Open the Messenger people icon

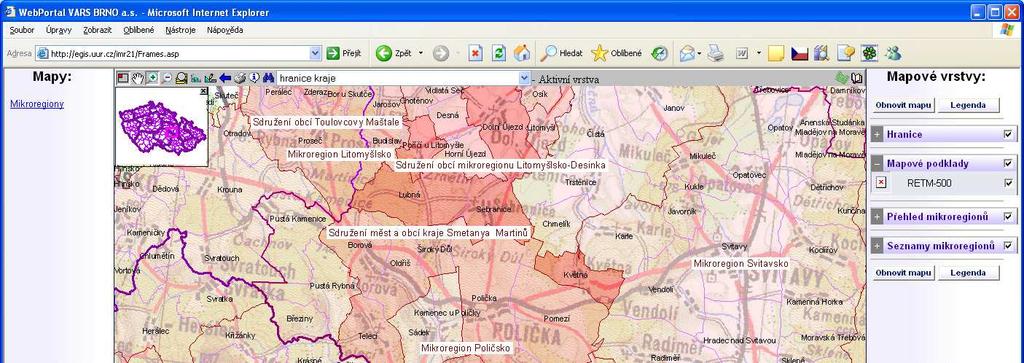(893, 54)
